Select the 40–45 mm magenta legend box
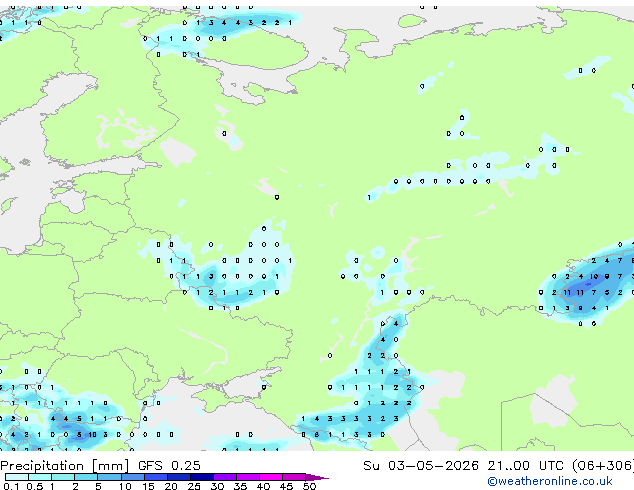 coord(271,477)
